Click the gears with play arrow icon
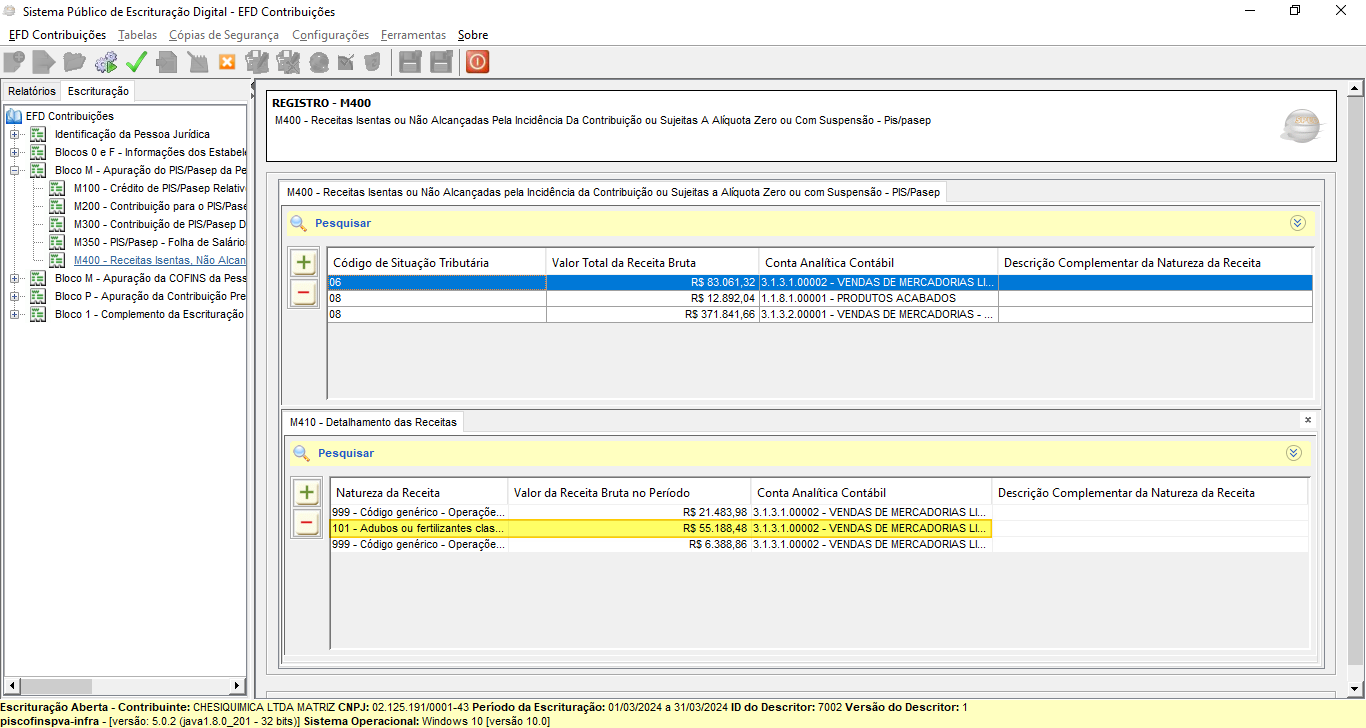The height and width of the screenshot is (728, 1366). coord(105,62)
